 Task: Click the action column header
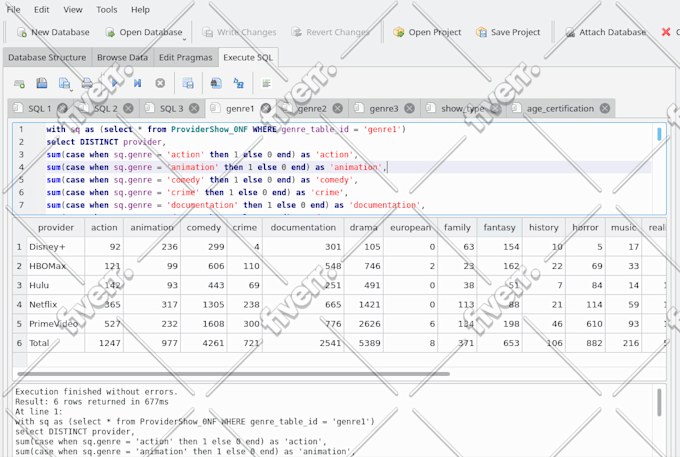coord(104,228)
